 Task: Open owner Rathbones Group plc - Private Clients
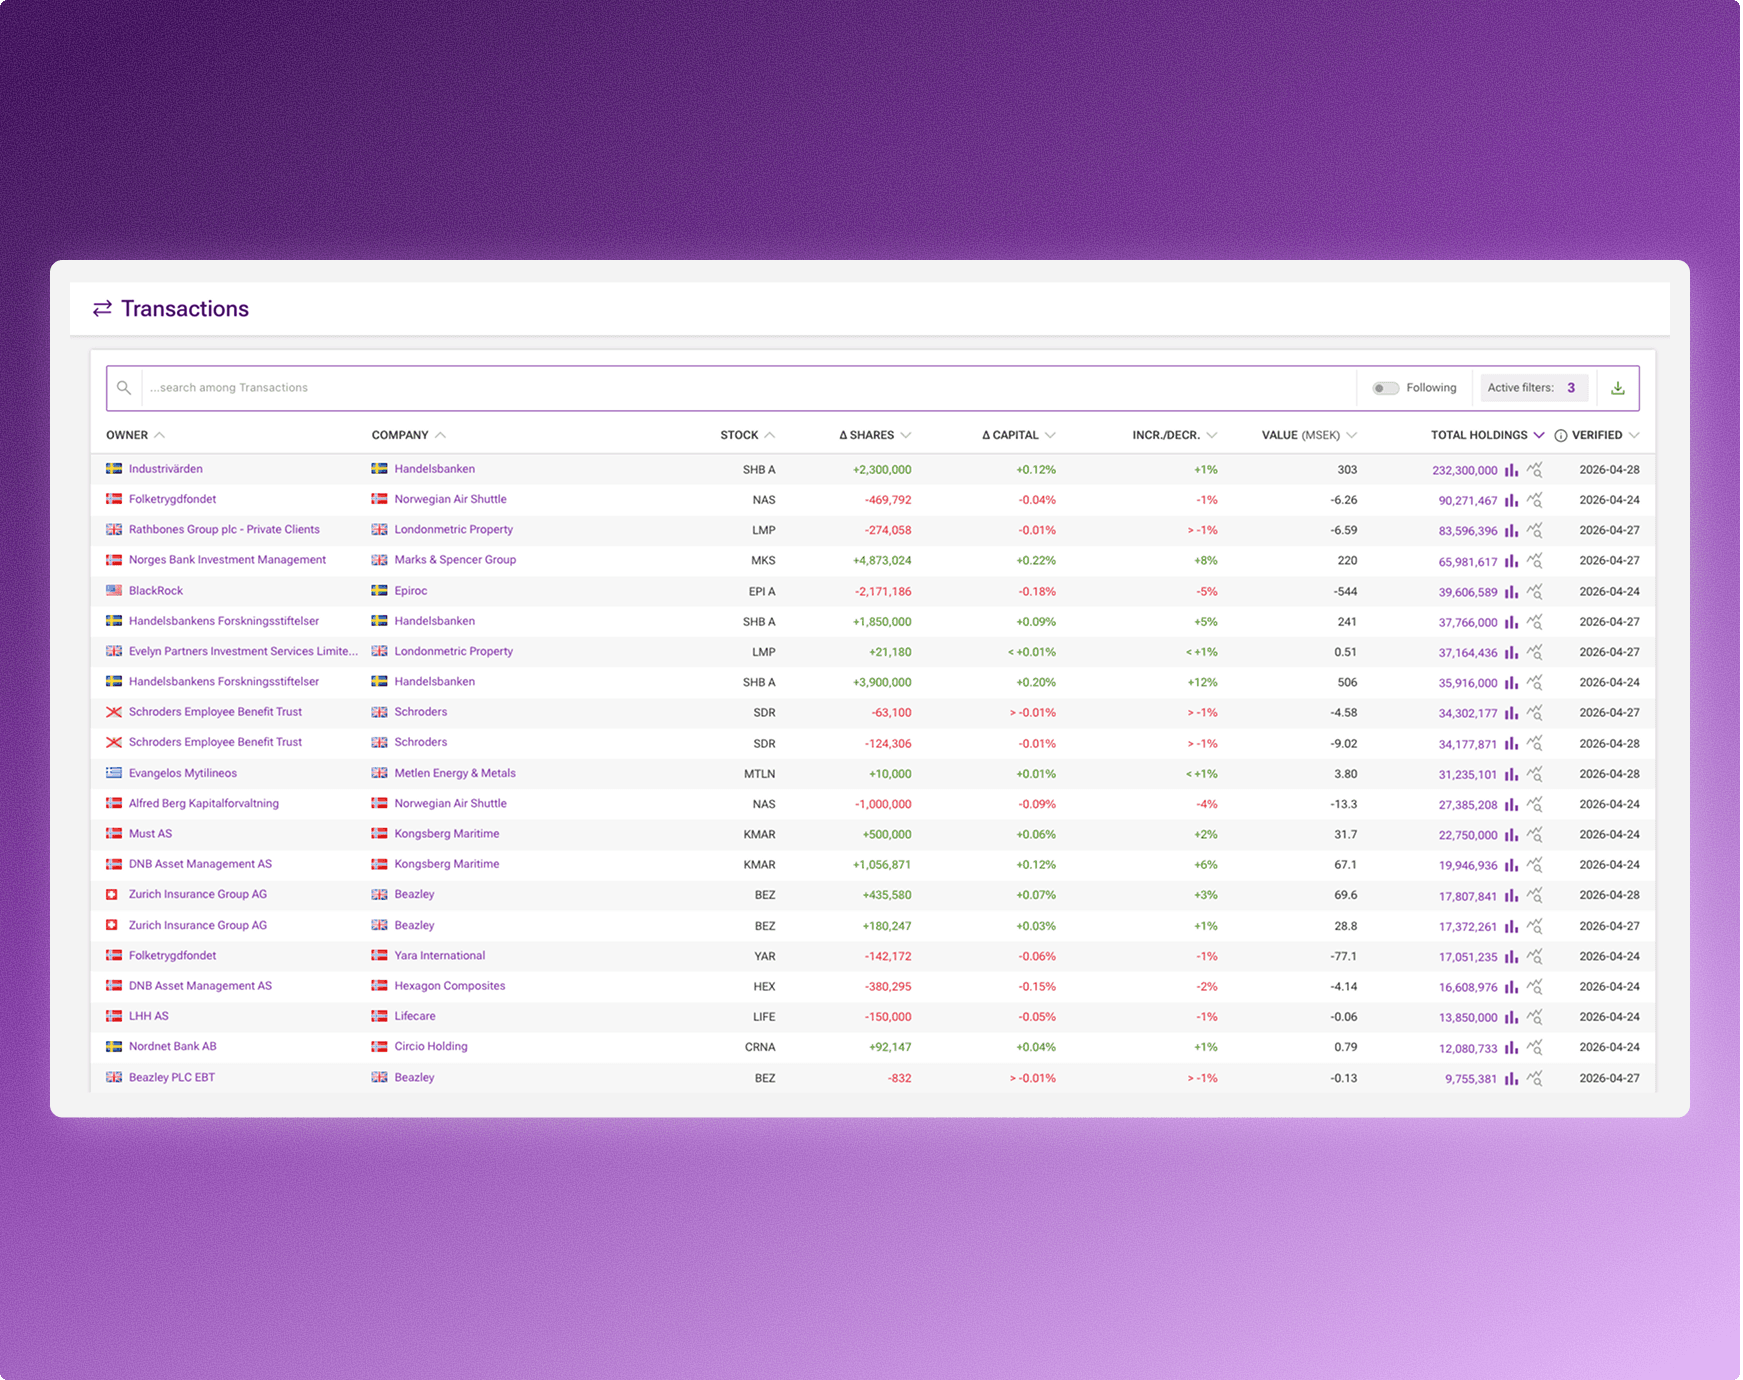[x=224, y=530]
